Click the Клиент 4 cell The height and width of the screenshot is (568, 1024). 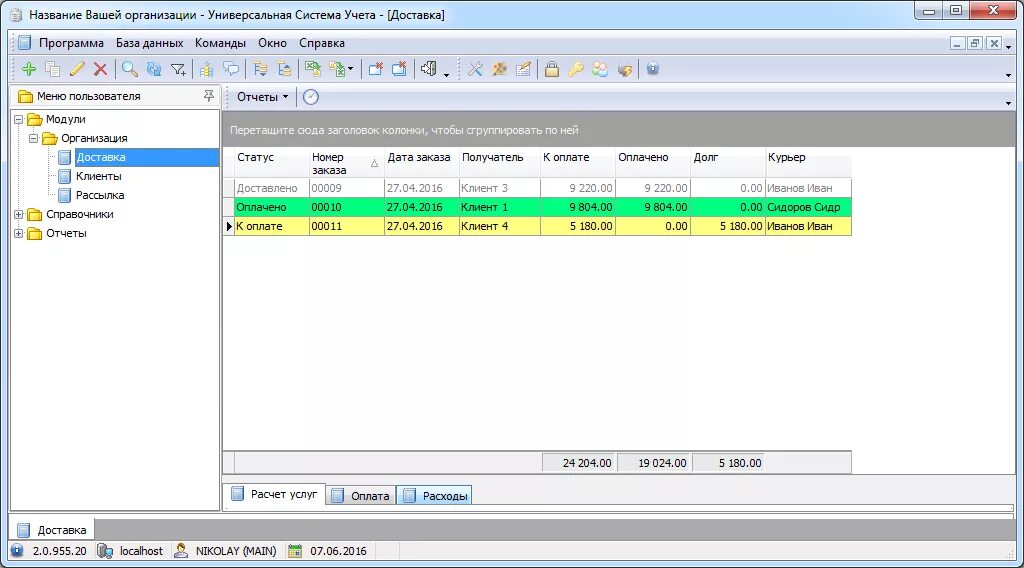(x=500, y=226)
